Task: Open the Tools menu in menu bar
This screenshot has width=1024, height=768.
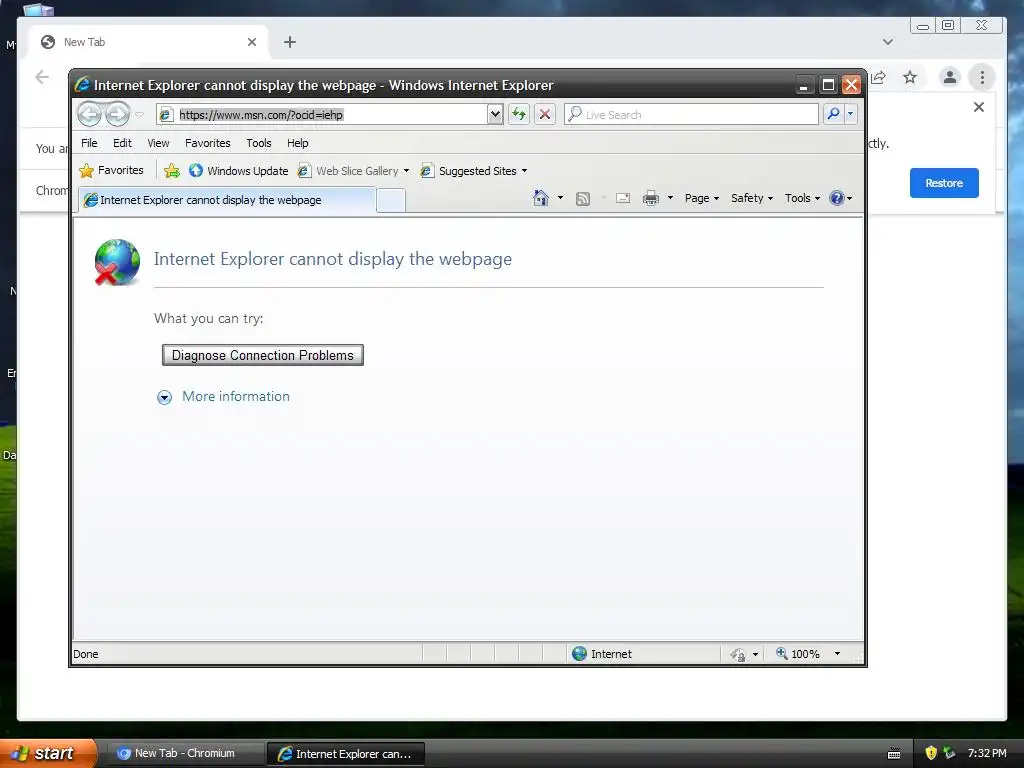Action: (259, 143)
